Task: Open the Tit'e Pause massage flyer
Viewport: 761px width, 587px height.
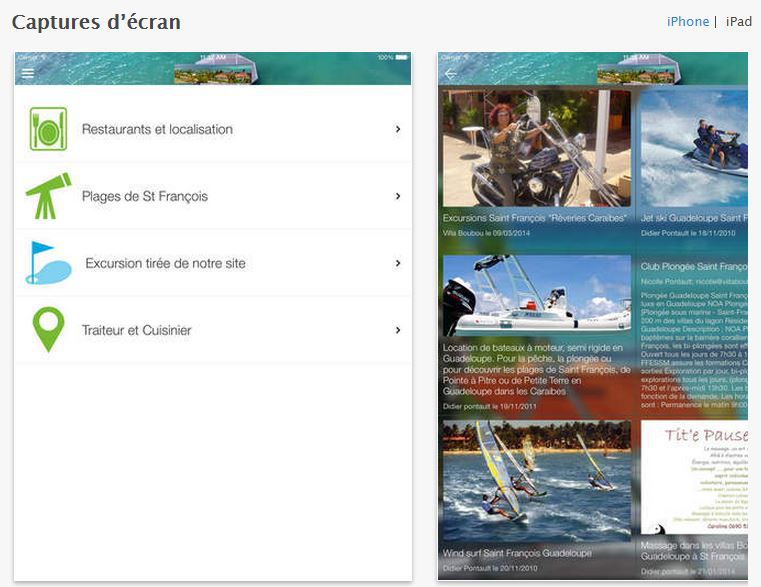Action: coord(693,478)
